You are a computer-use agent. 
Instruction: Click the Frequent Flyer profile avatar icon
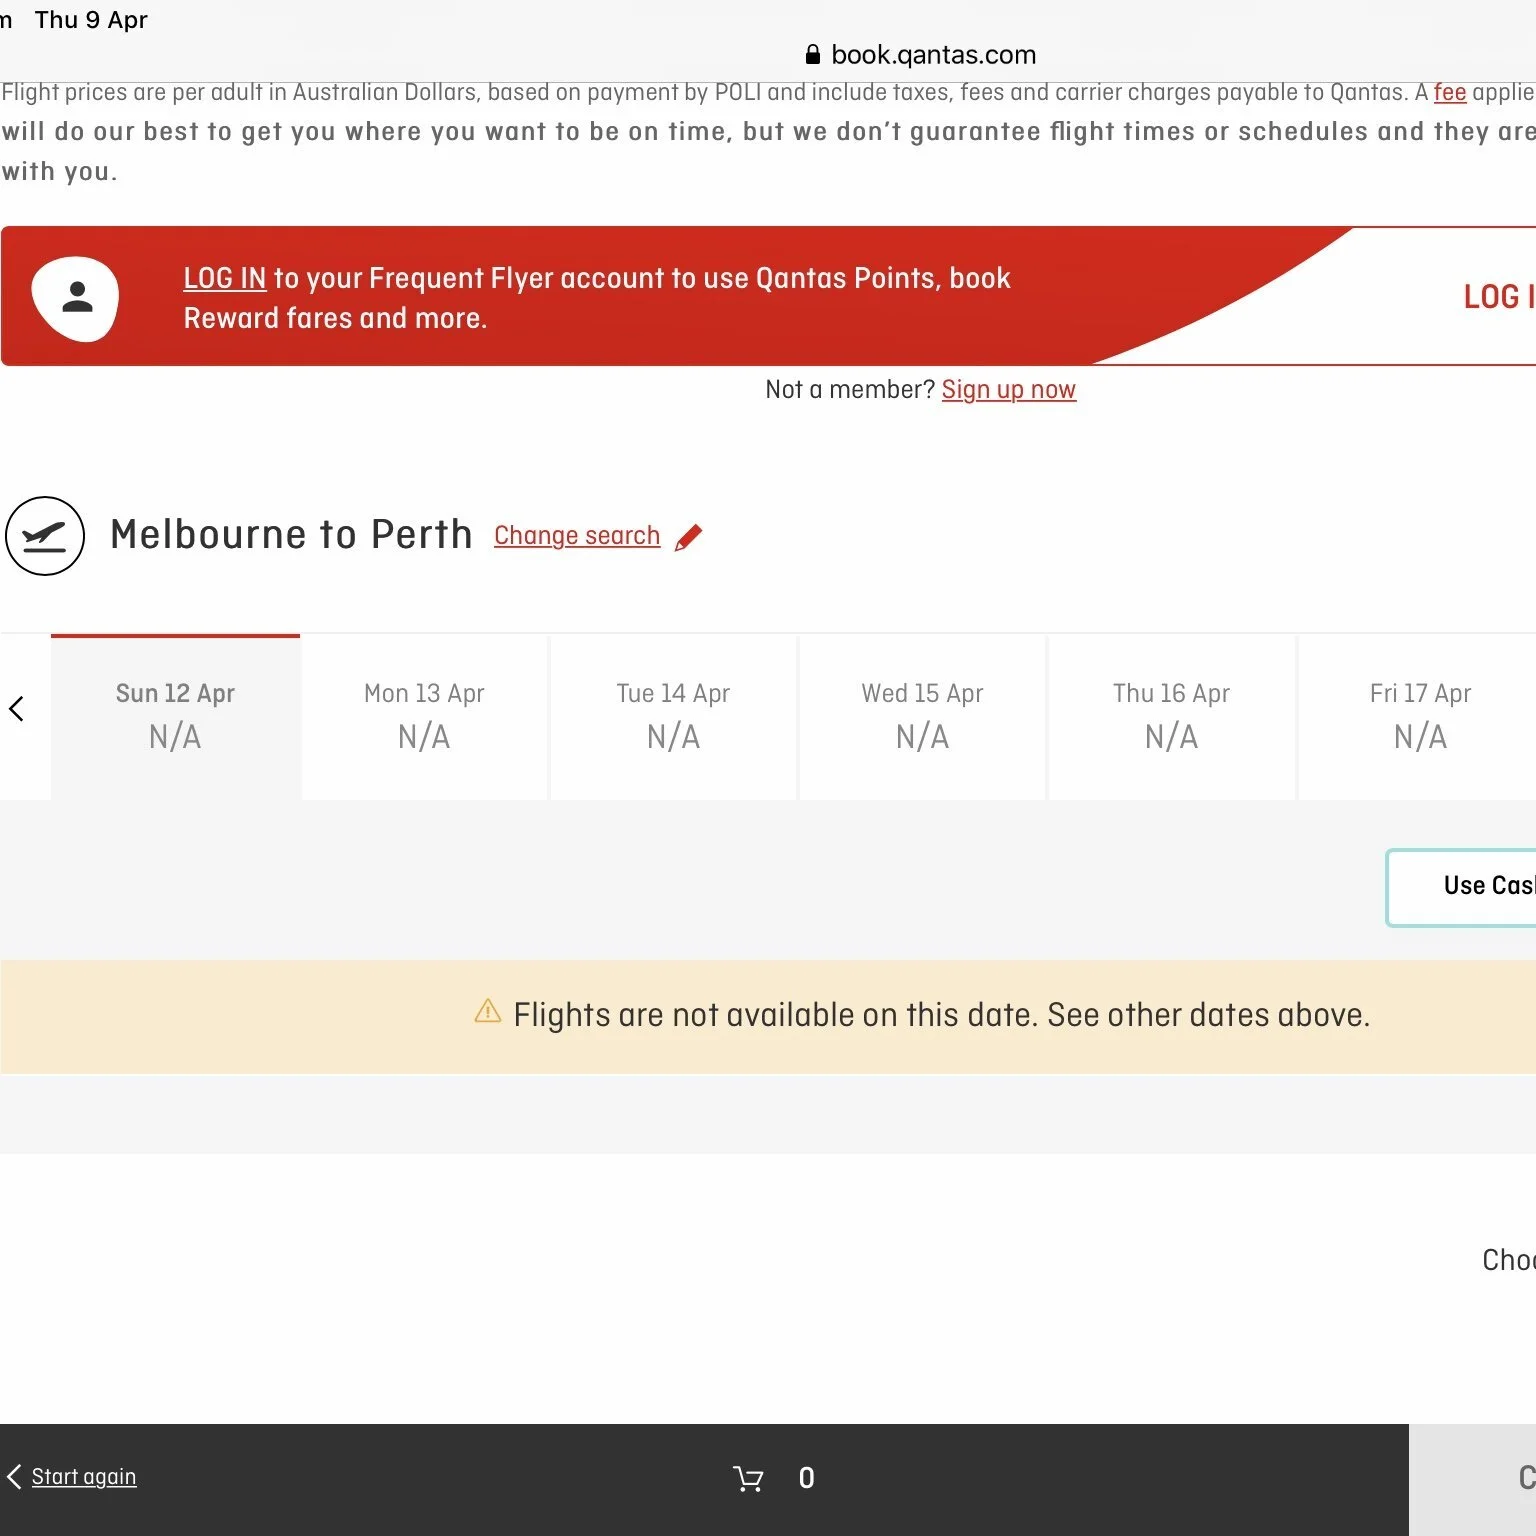pyautogui.click(x=75, y=298)
